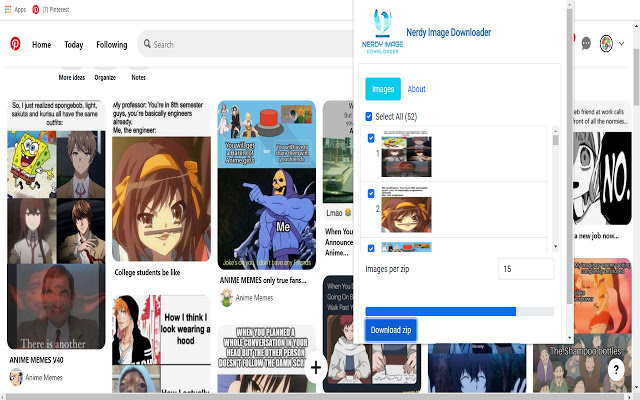640x400 pixels.
Task: Click Anime Memes avatar under 'only true fans'
Action: click(x=227, y=298)
